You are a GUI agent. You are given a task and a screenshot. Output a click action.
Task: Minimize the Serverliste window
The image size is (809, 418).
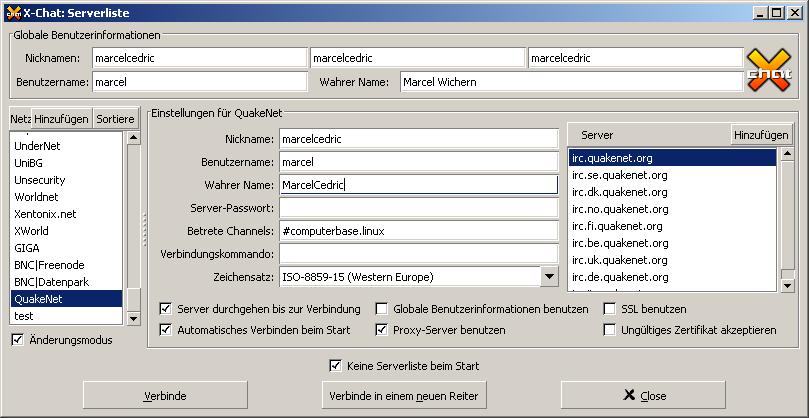(x=761, y=13)
